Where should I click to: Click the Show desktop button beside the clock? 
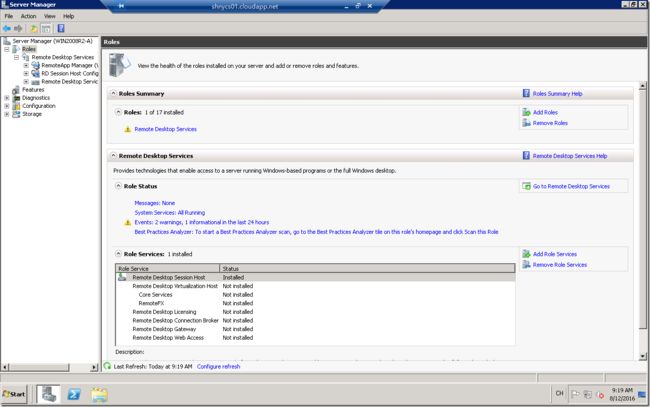point(642,394)
